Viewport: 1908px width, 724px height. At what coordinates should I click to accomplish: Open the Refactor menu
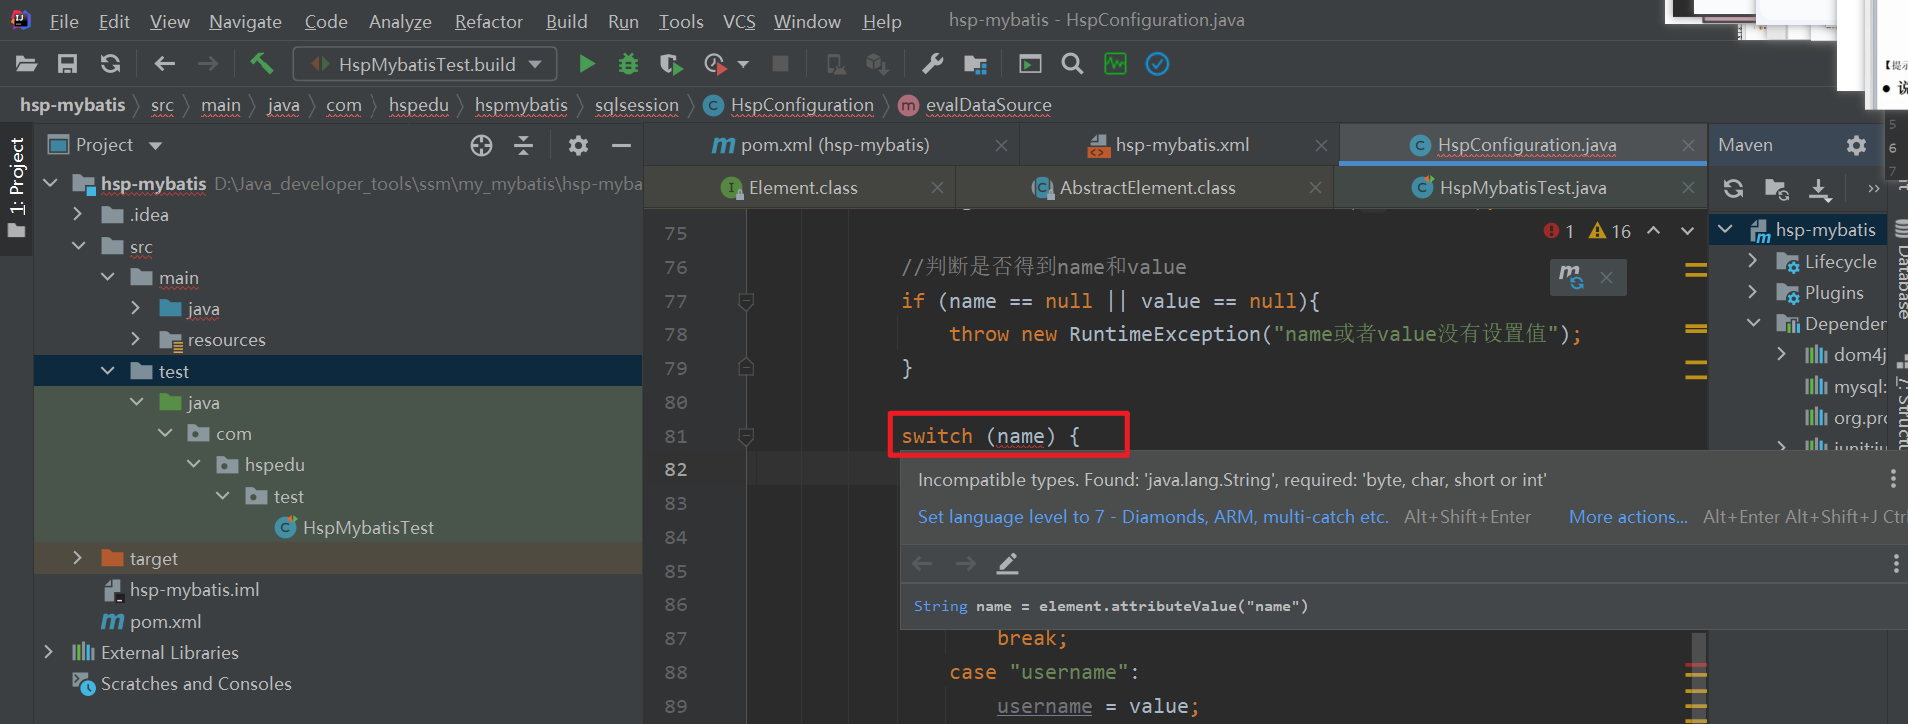click(x=488, y=21)
